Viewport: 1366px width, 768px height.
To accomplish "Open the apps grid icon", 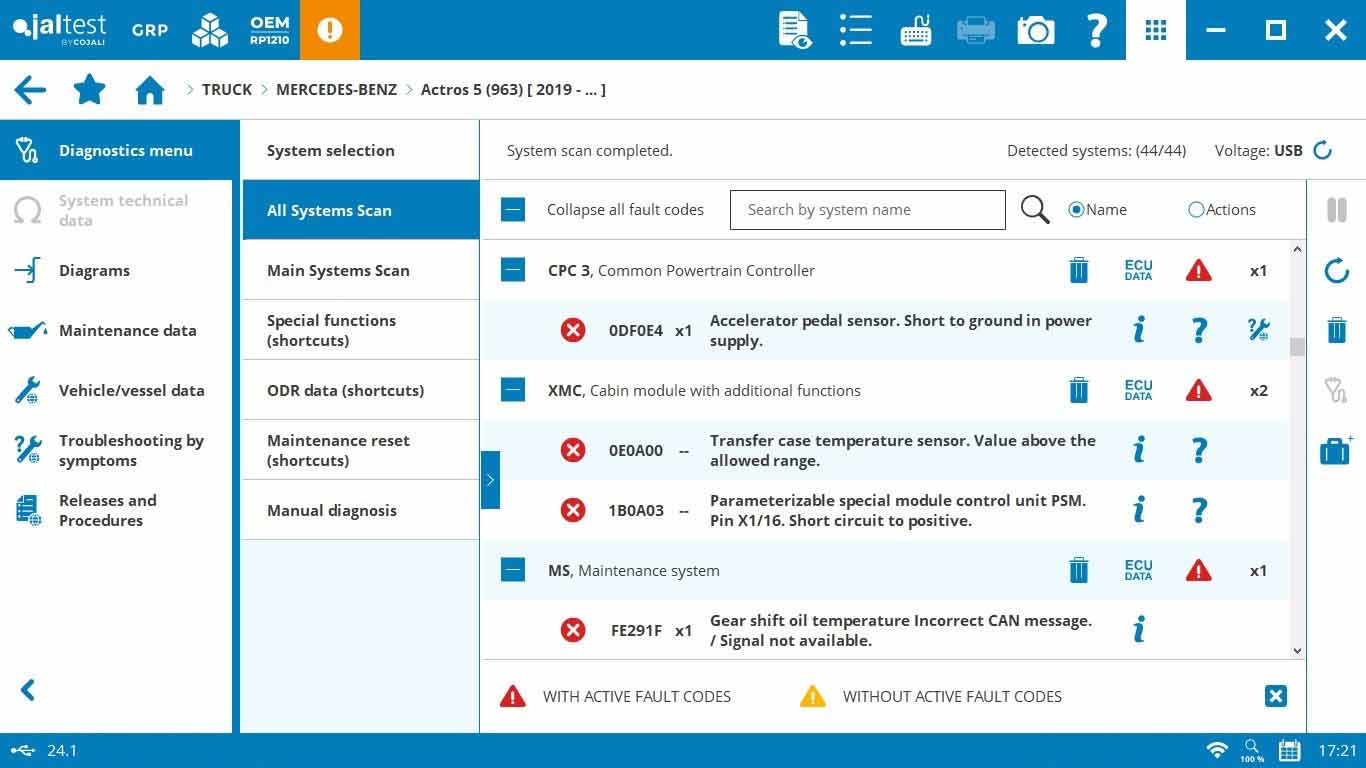I will click(x=1156, y=30).
